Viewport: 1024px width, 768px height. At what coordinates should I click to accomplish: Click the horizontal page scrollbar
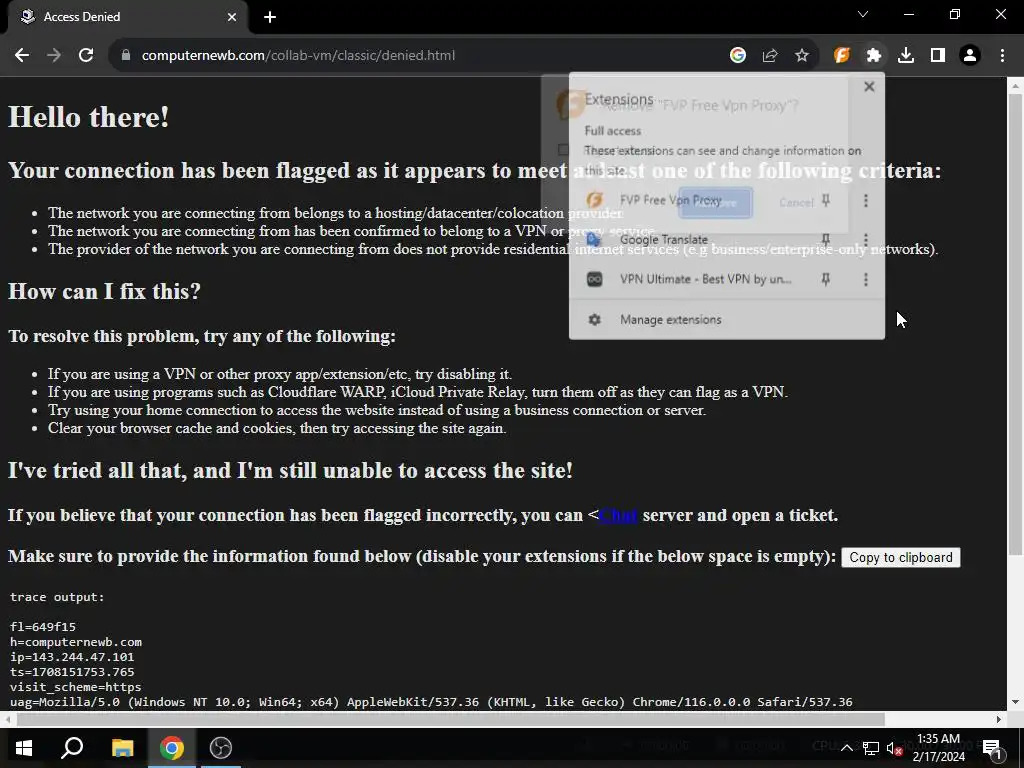point(451,719)
